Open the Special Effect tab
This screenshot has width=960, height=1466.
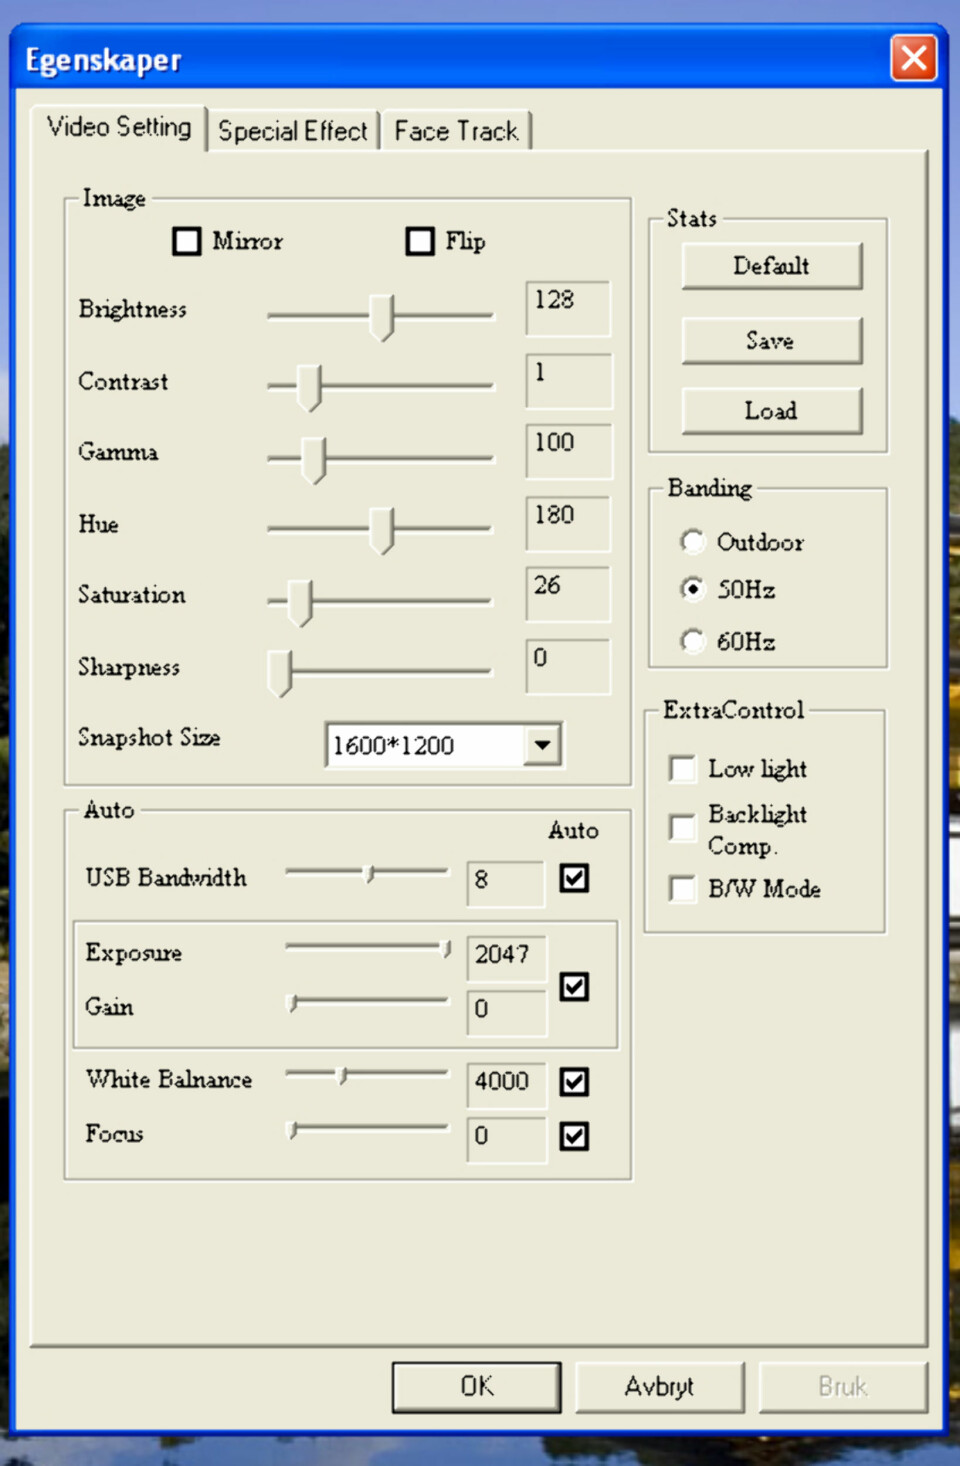293,131
